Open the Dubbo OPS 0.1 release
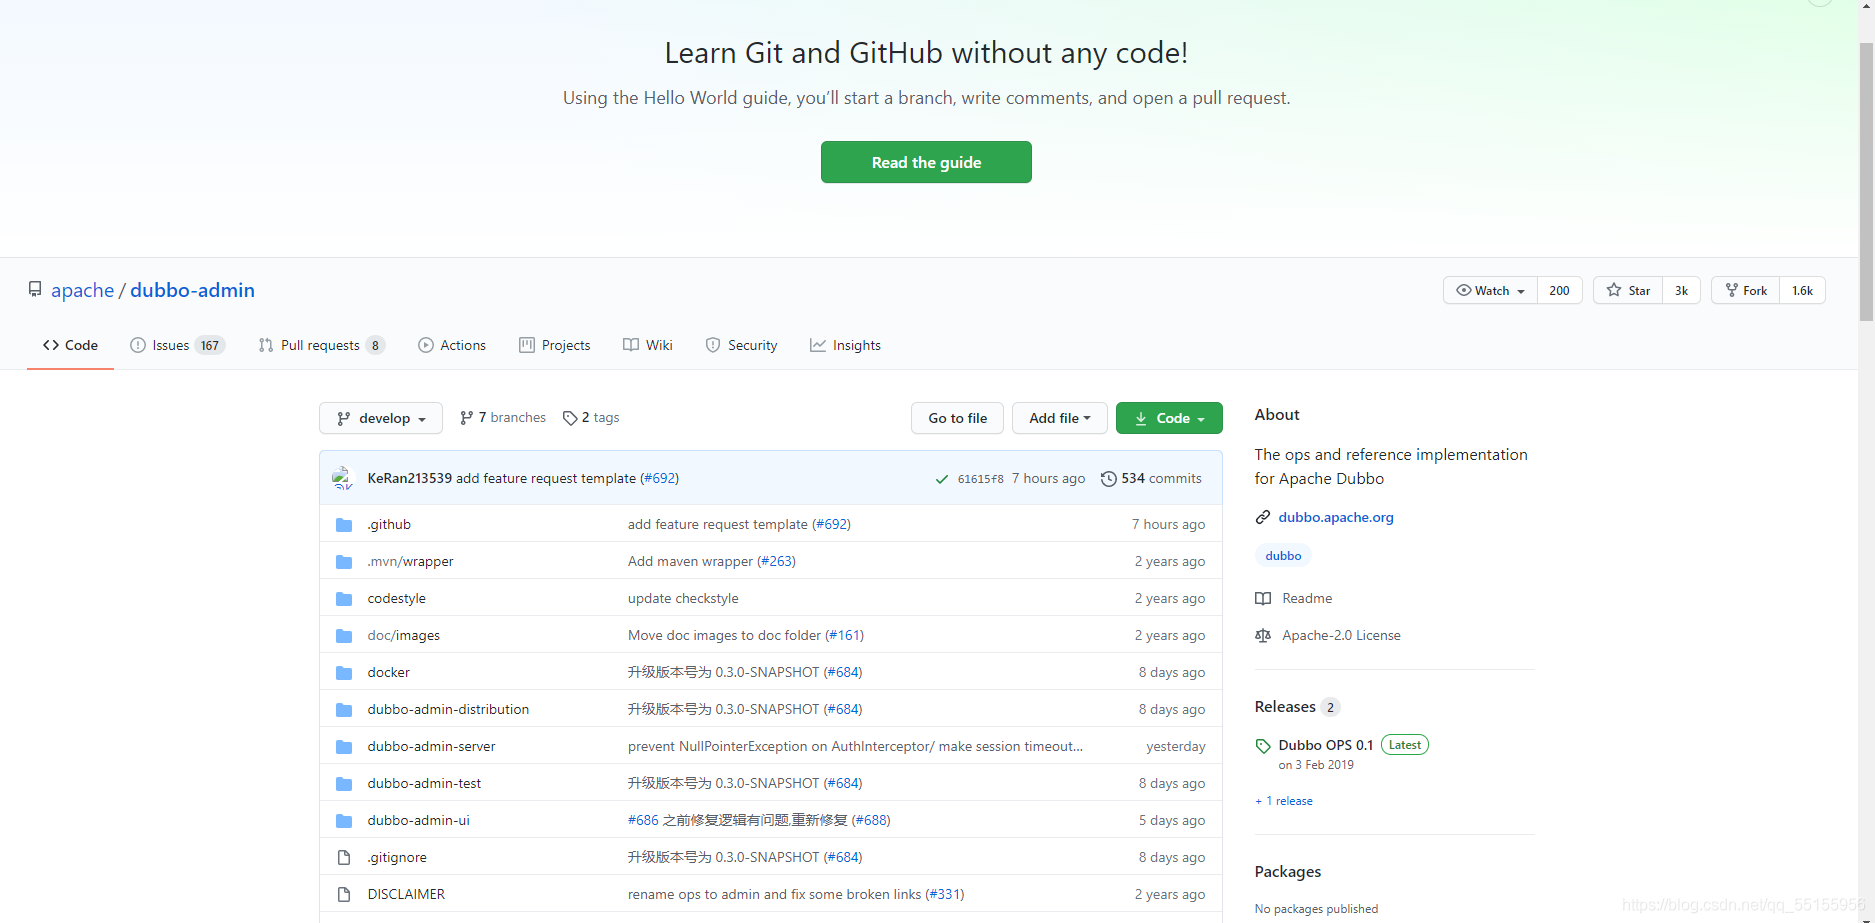This screenshot has height=923, width=1875. (1325, 745)
